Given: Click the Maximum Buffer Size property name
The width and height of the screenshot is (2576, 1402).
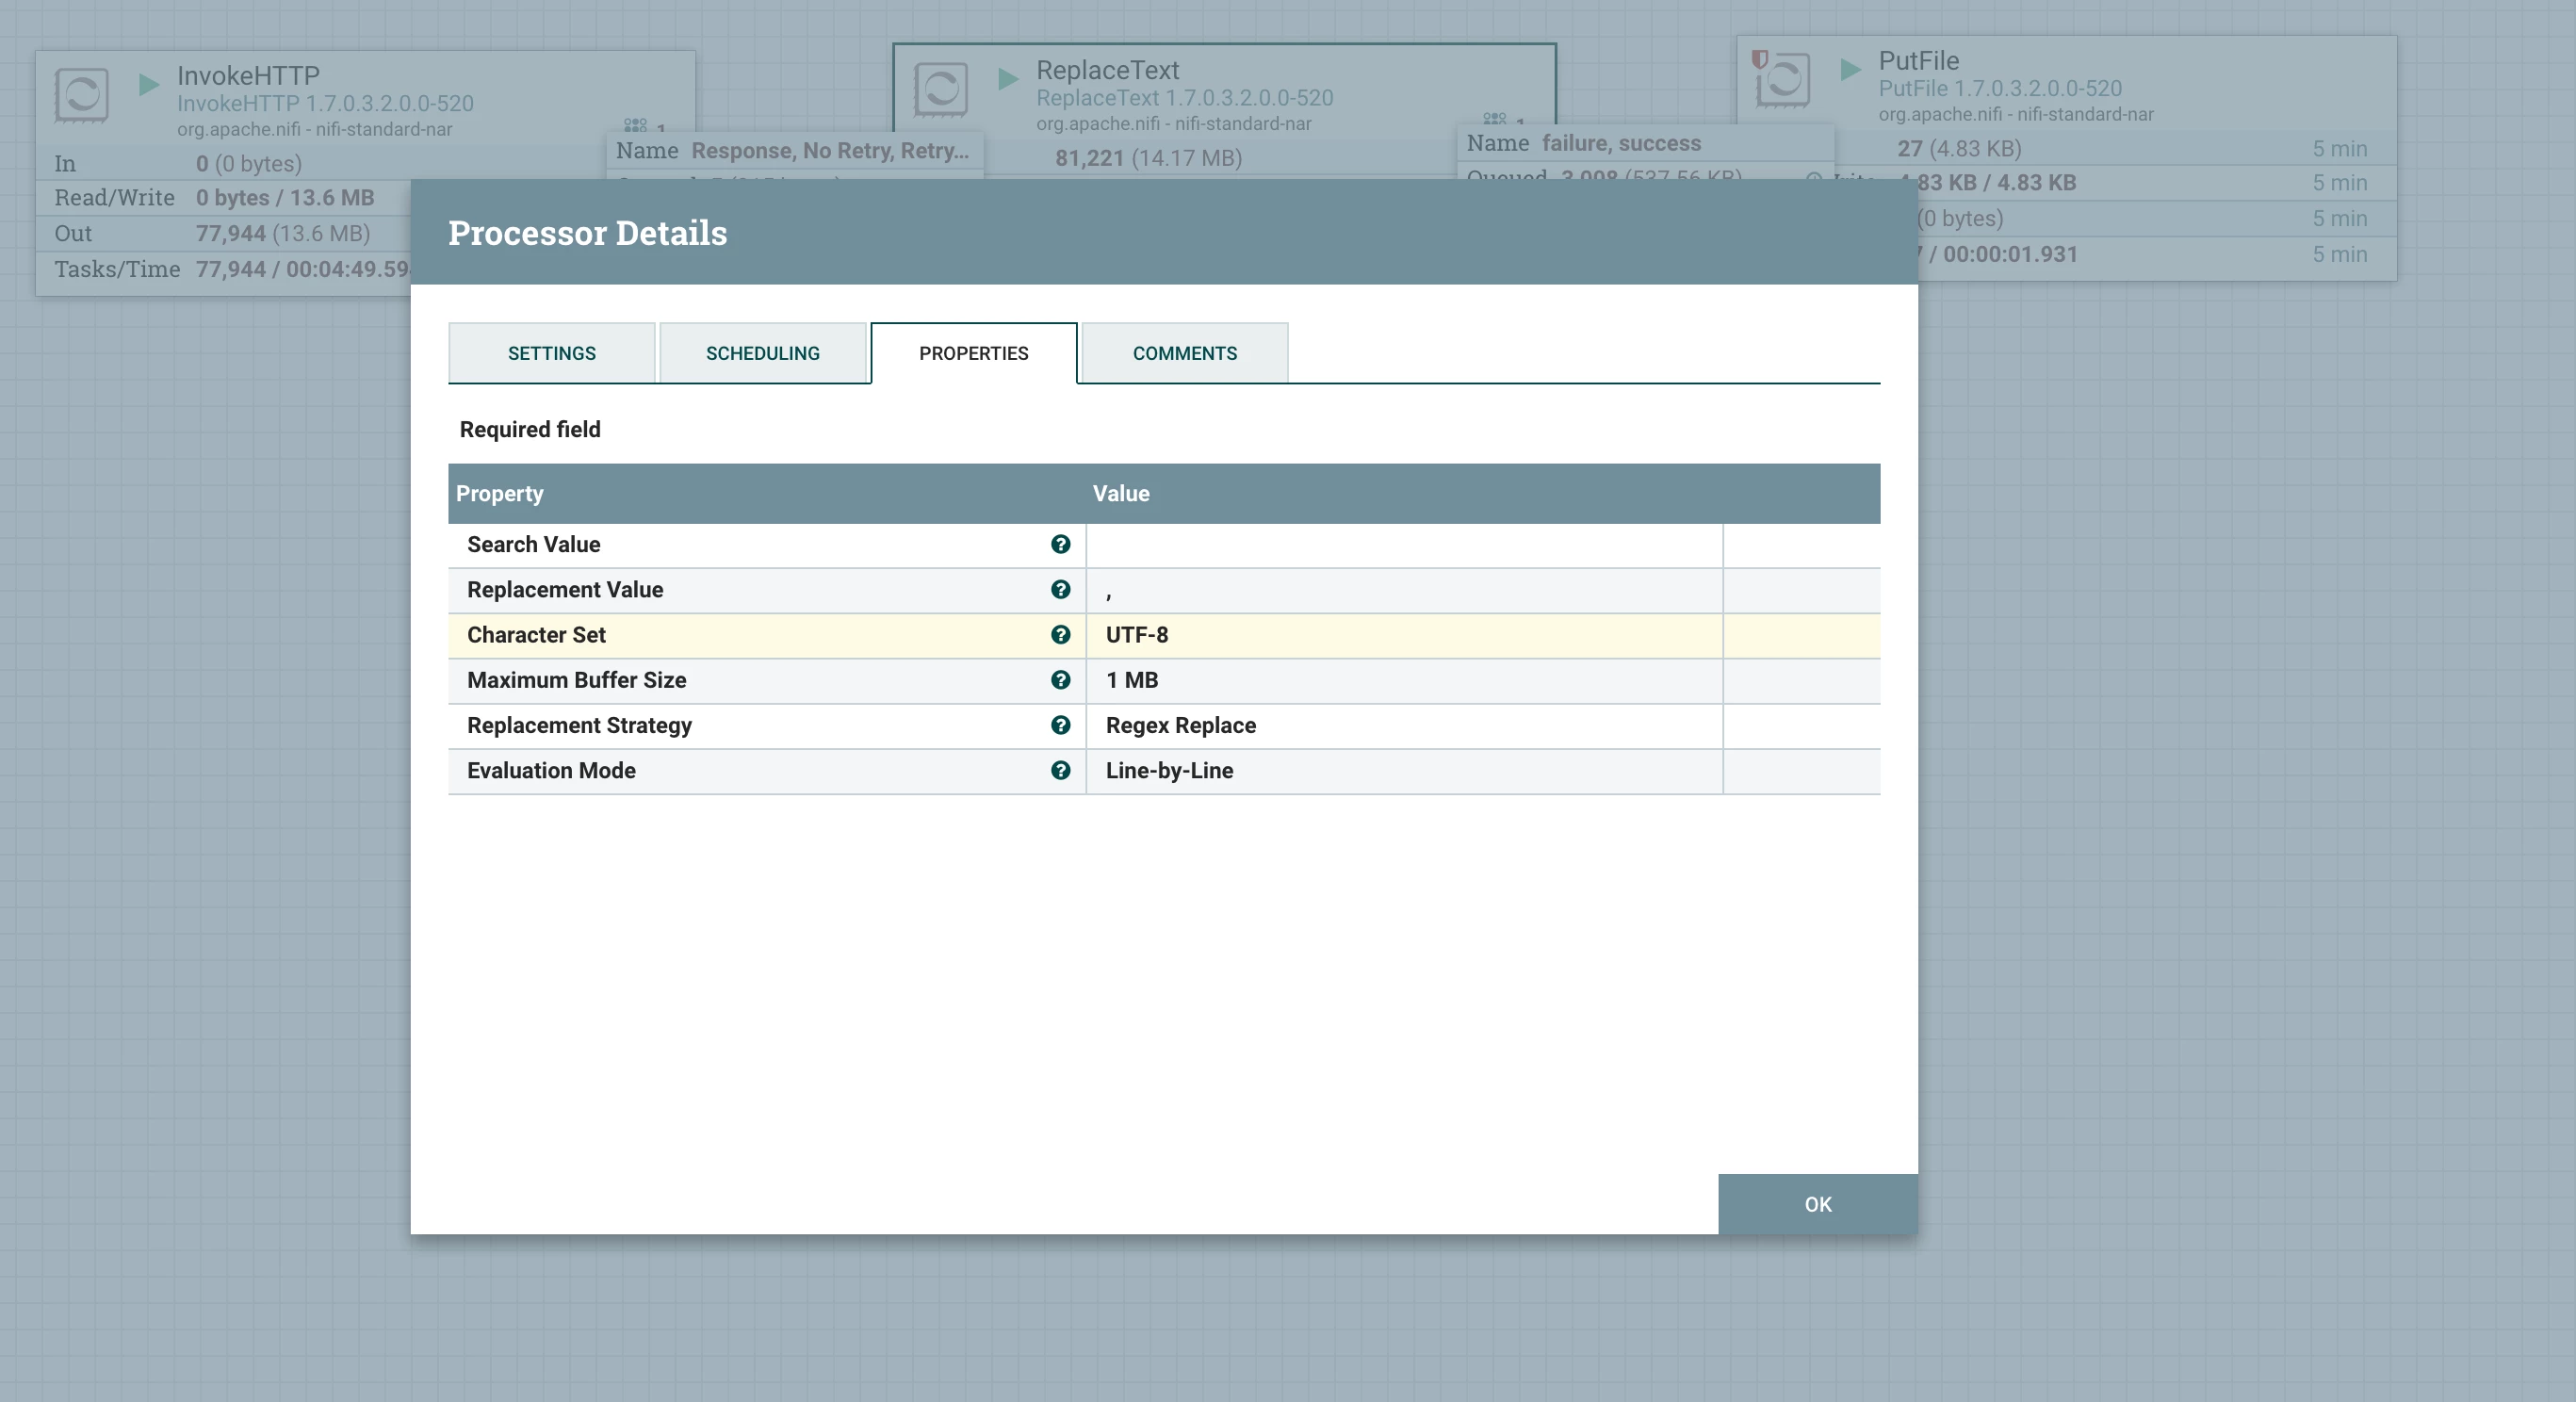Looking at the screenshot, I should [576, 679].
